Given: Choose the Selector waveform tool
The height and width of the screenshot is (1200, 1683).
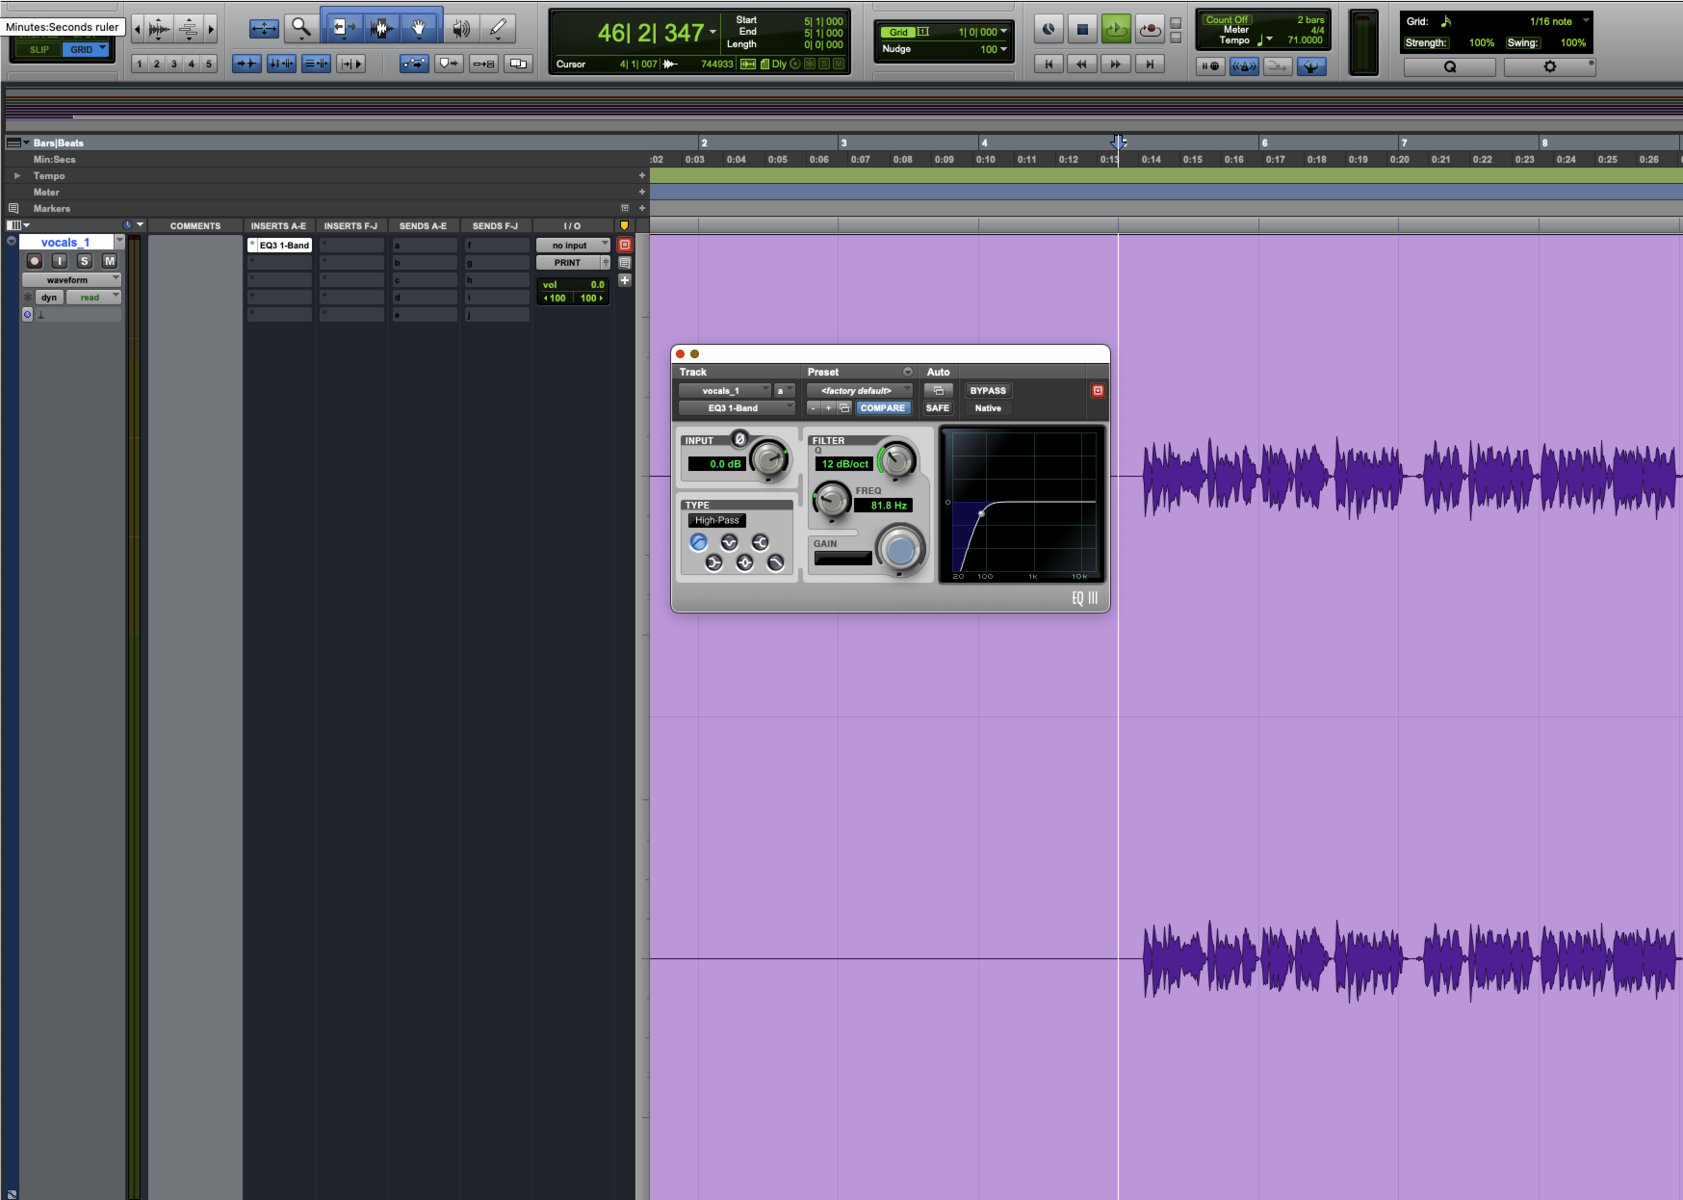Looking at the screenshot, I should [381, 28].
